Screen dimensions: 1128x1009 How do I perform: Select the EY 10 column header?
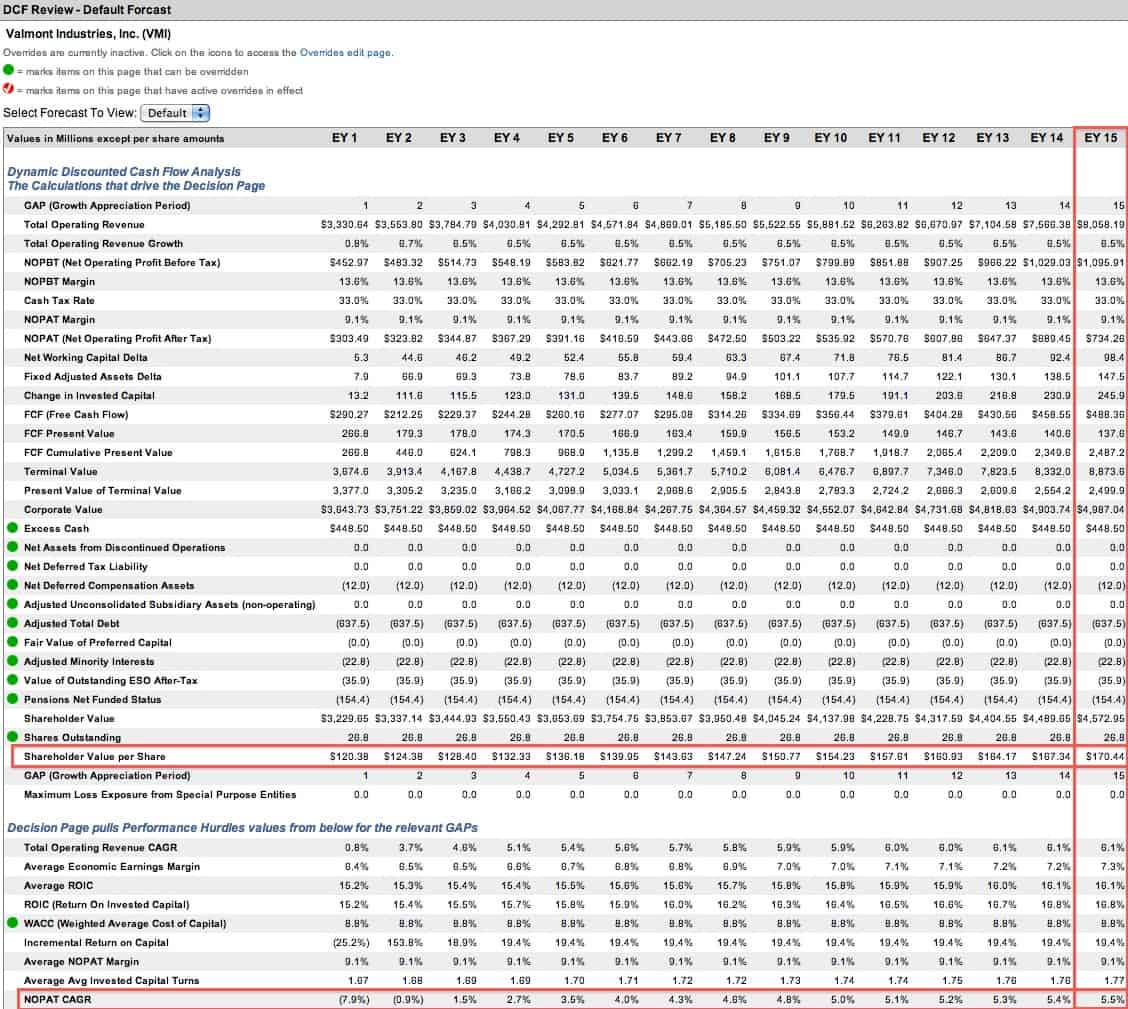tap(830, 138)
